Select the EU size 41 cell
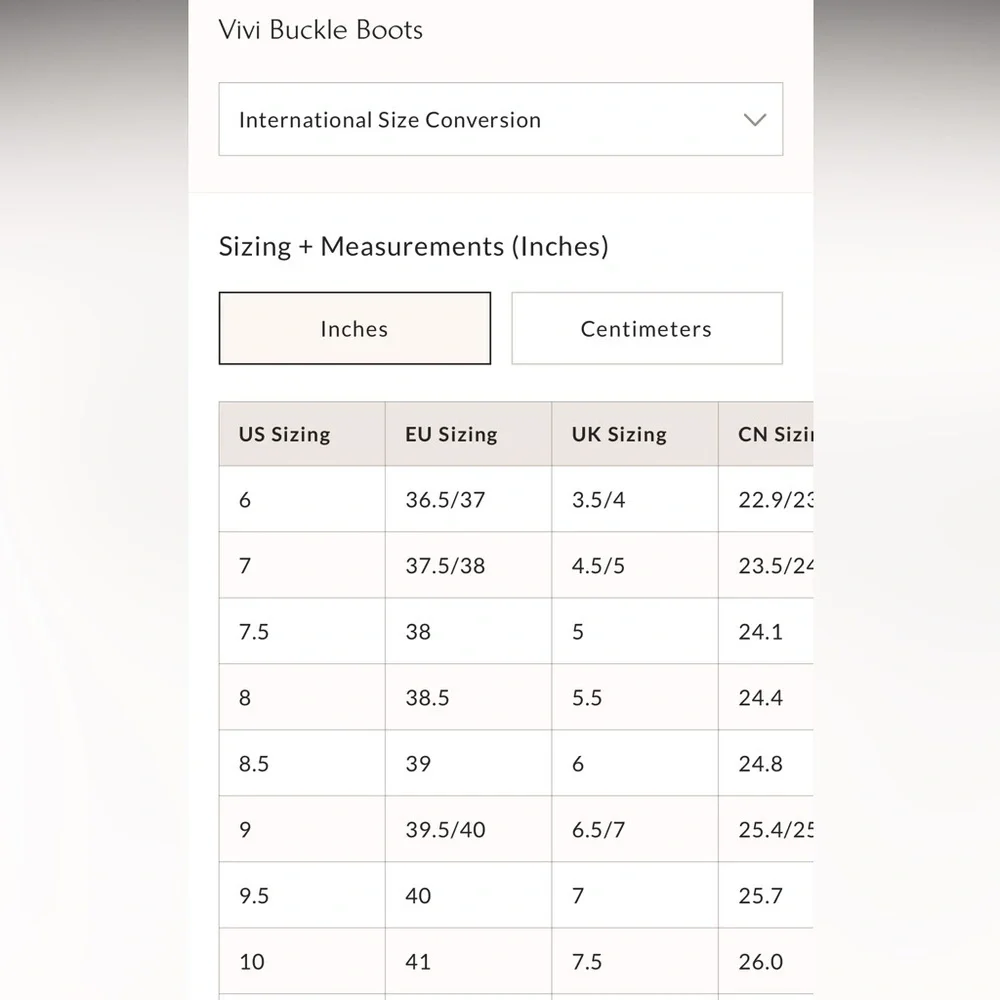Viewport: 1000px width, 1000px height. tap(418, 962)
